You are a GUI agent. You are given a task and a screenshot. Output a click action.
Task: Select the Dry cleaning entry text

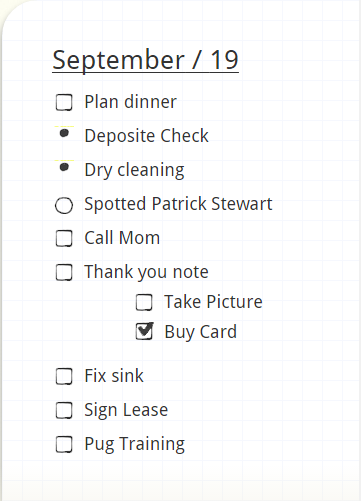coord(134,170)
